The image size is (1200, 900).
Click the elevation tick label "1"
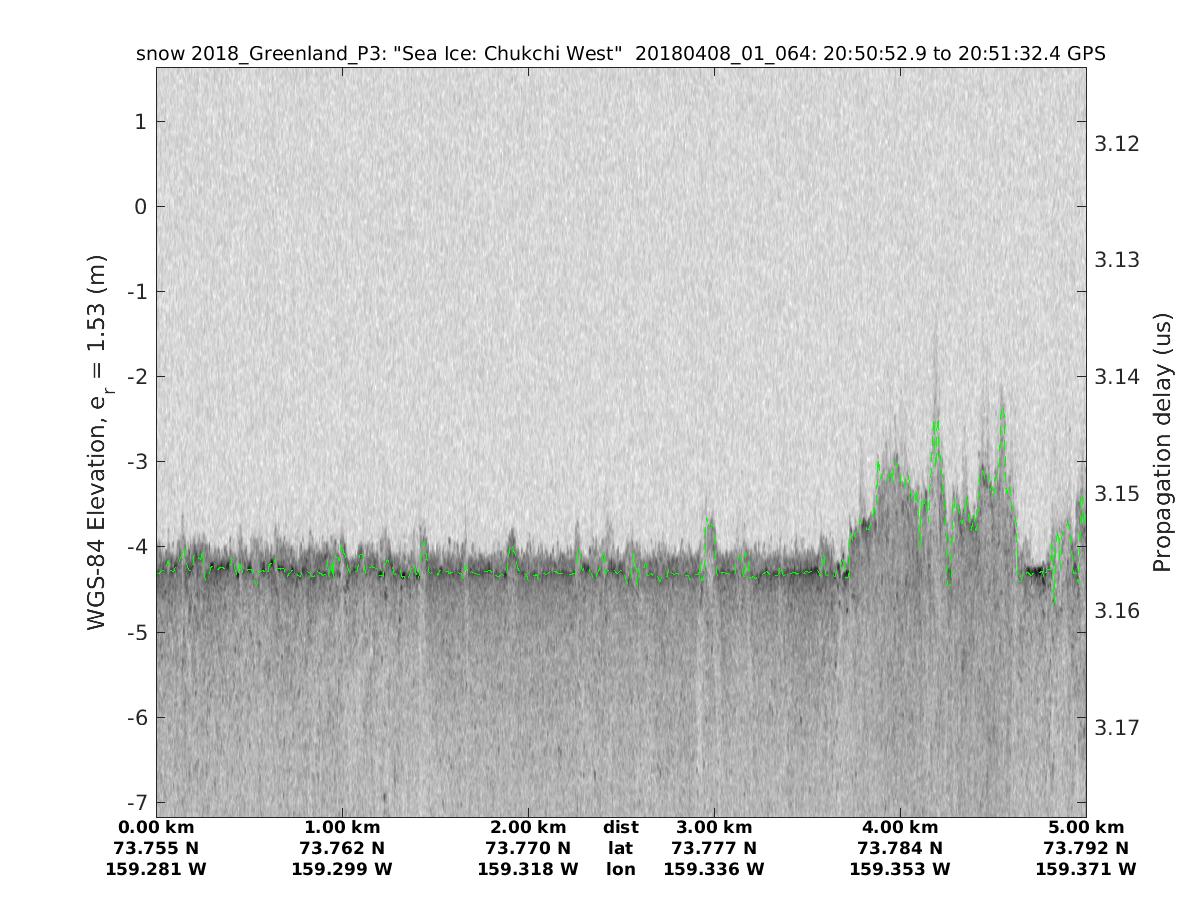coord(139,122)
